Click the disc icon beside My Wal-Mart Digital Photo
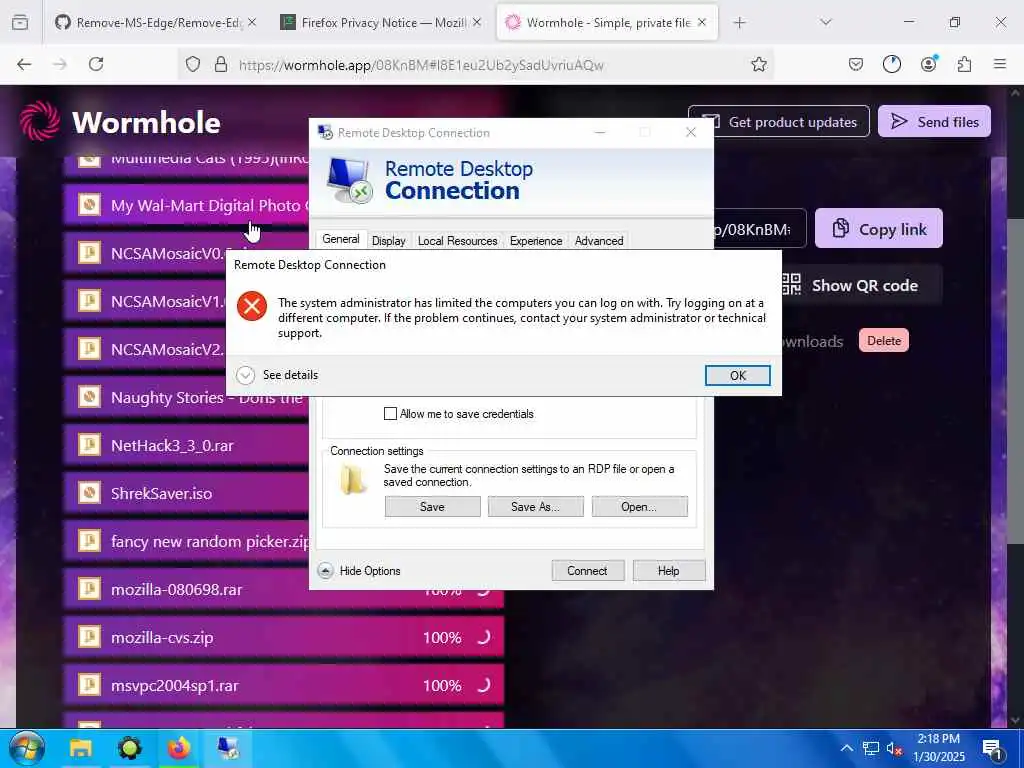 89,205
